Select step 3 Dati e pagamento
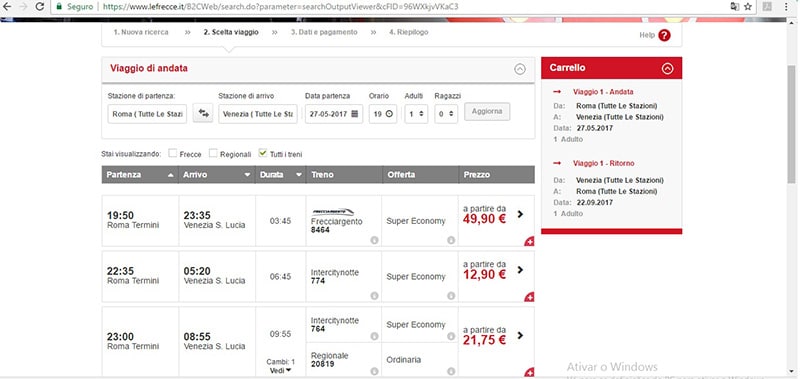The image size is (800, 379). tap(324, 32)
